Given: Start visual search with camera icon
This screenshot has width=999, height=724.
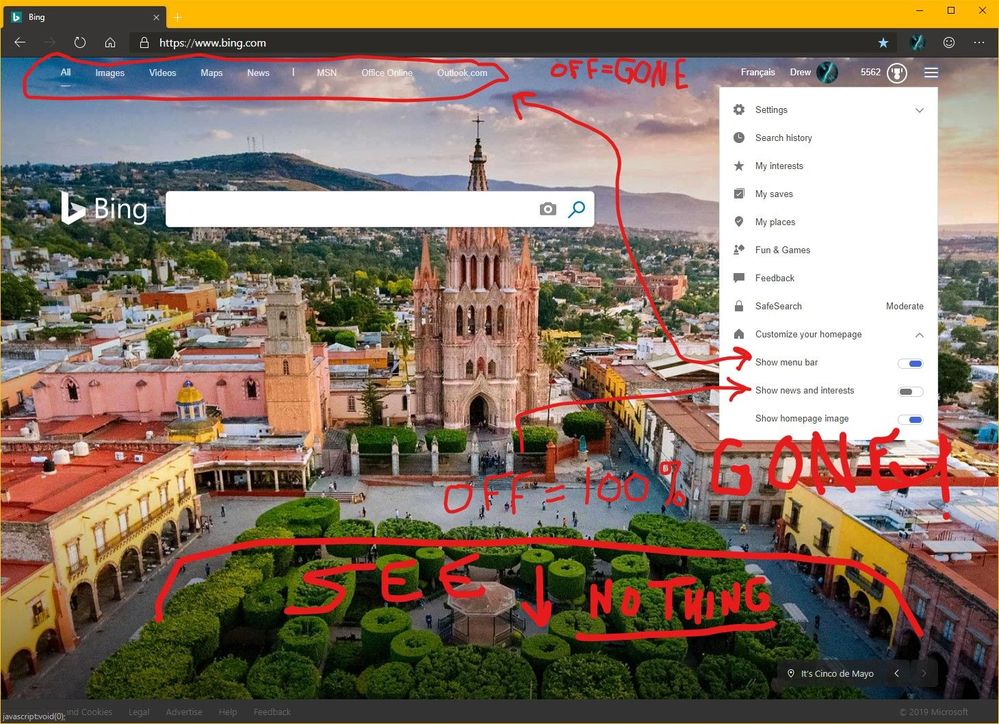Looking at the screenshot, I should [548, 209].
